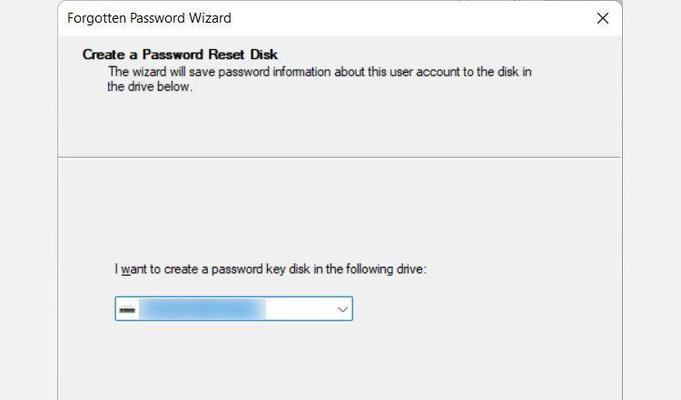681x400 pixels.
Task: Click the blank area below the drive combo box
Action: pos(339,360)
